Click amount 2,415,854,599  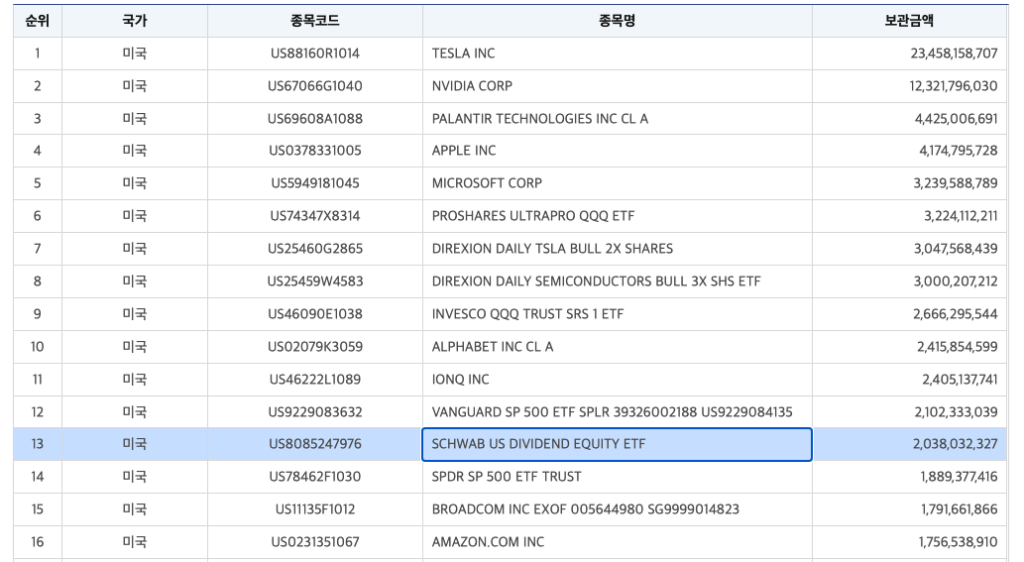coord(957,347)
